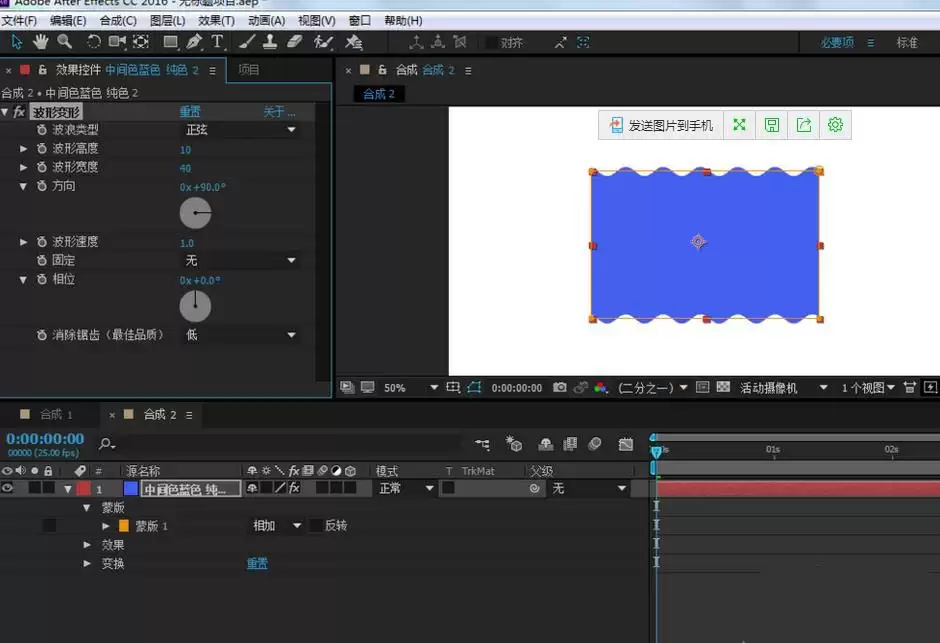Screen dimensions: 940x643
Task: Click the green save icon in overlay
Action: (x=772, y=125)
